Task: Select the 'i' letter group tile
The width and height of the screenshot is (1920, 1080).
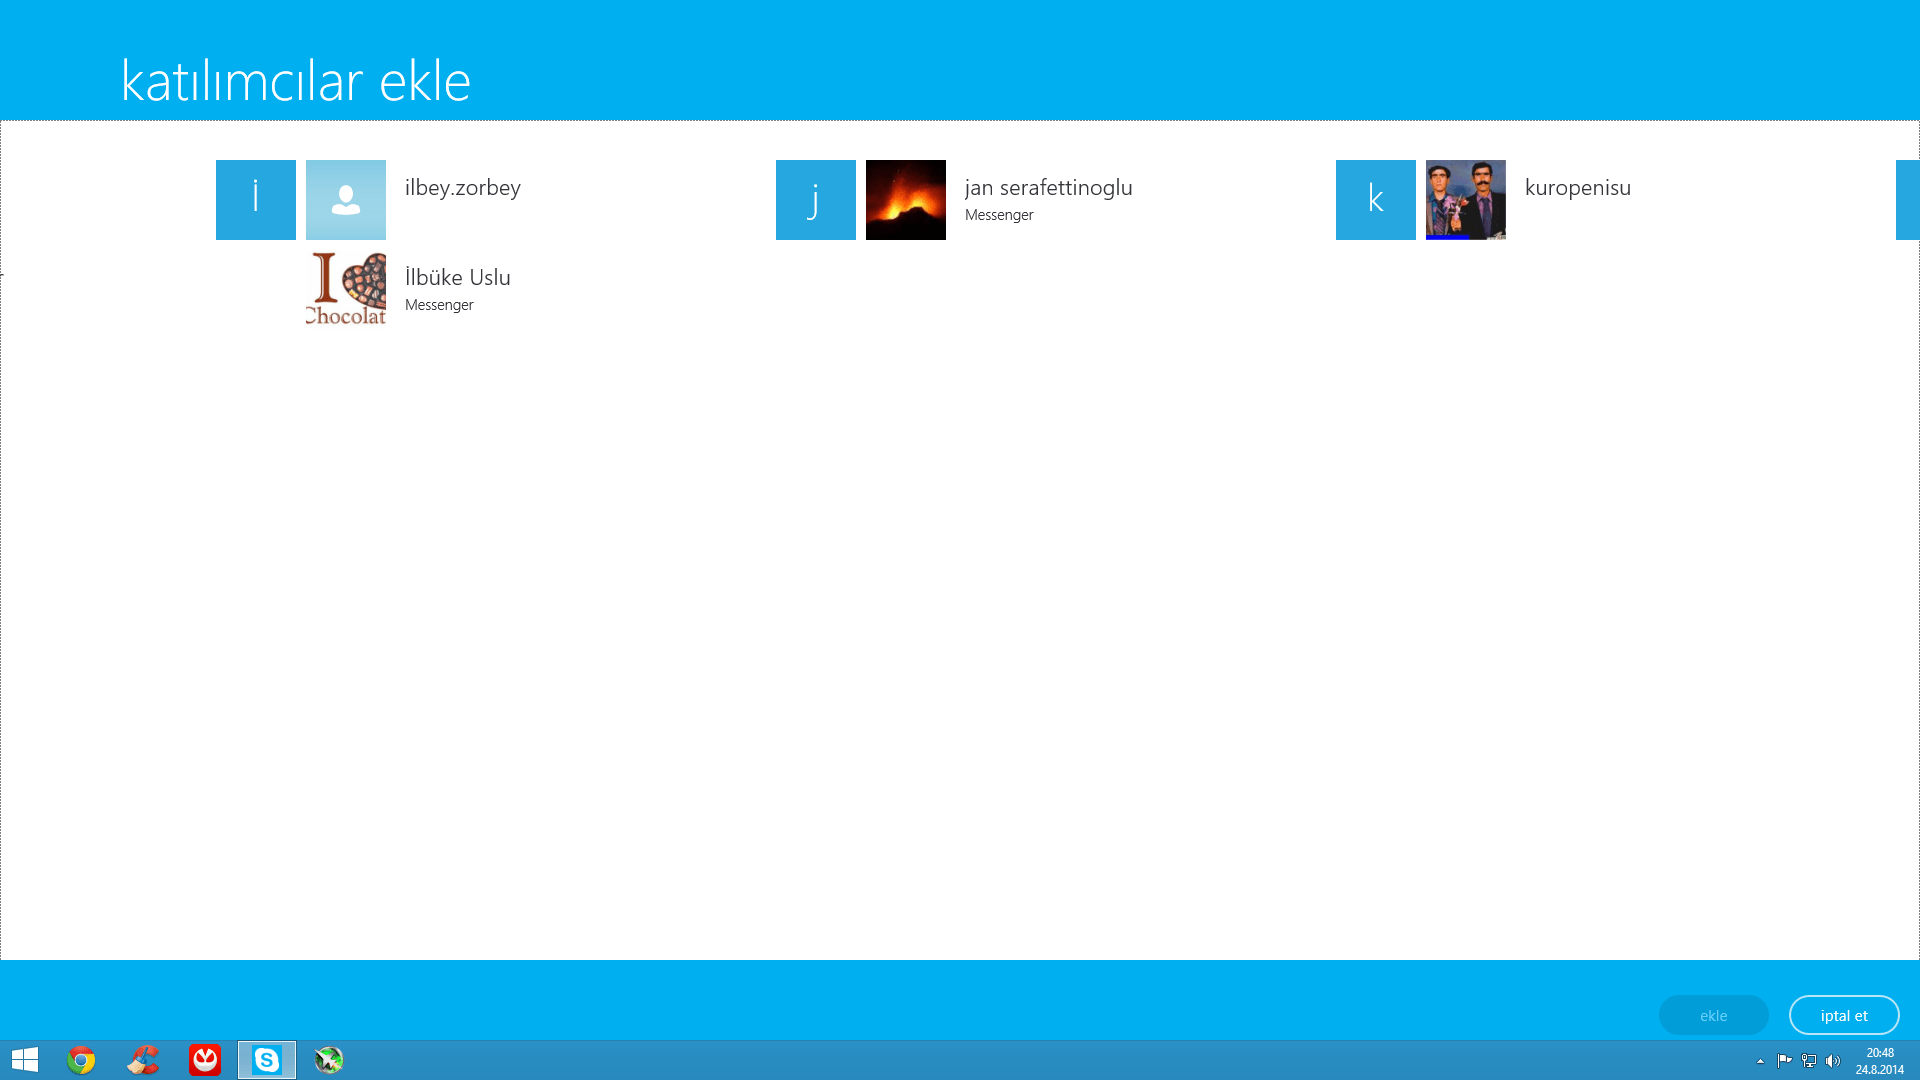Action: click(x=255, y=200)
